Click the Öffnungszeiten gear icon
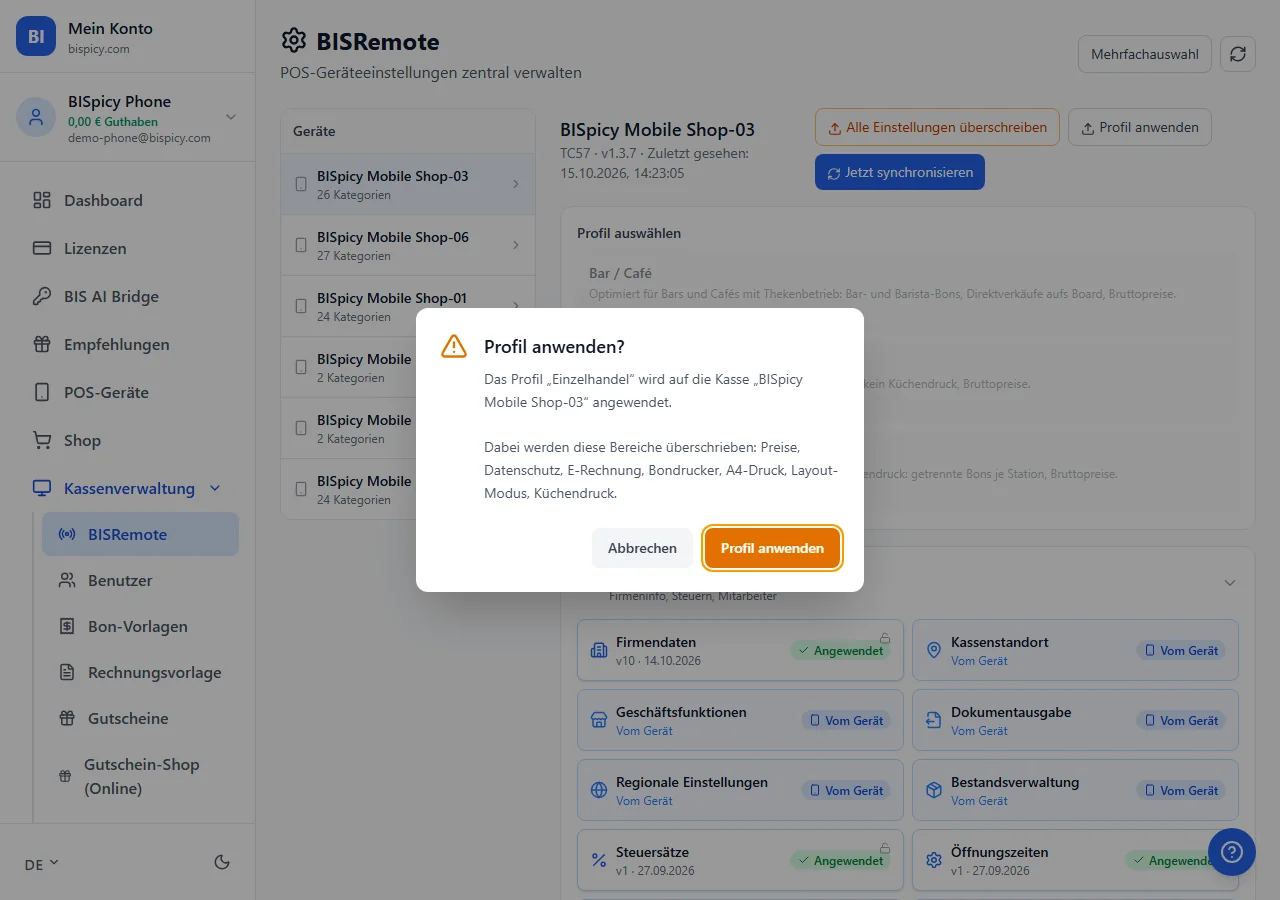The width and height of the screenshot is (1280, 900). (934, 860)
